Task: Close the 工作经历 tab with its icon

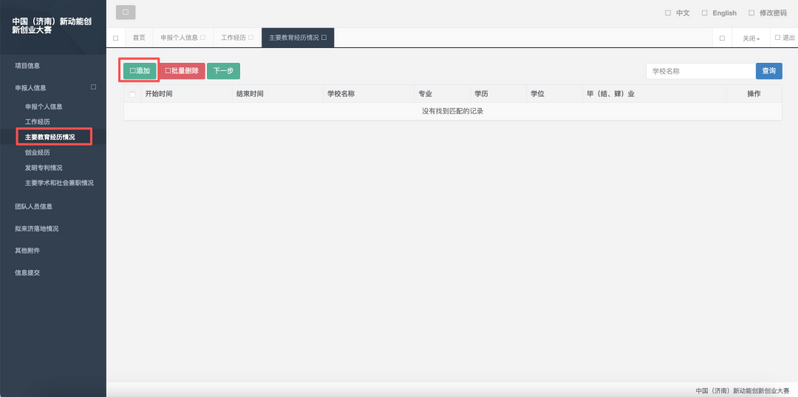Action: [250, 38]
